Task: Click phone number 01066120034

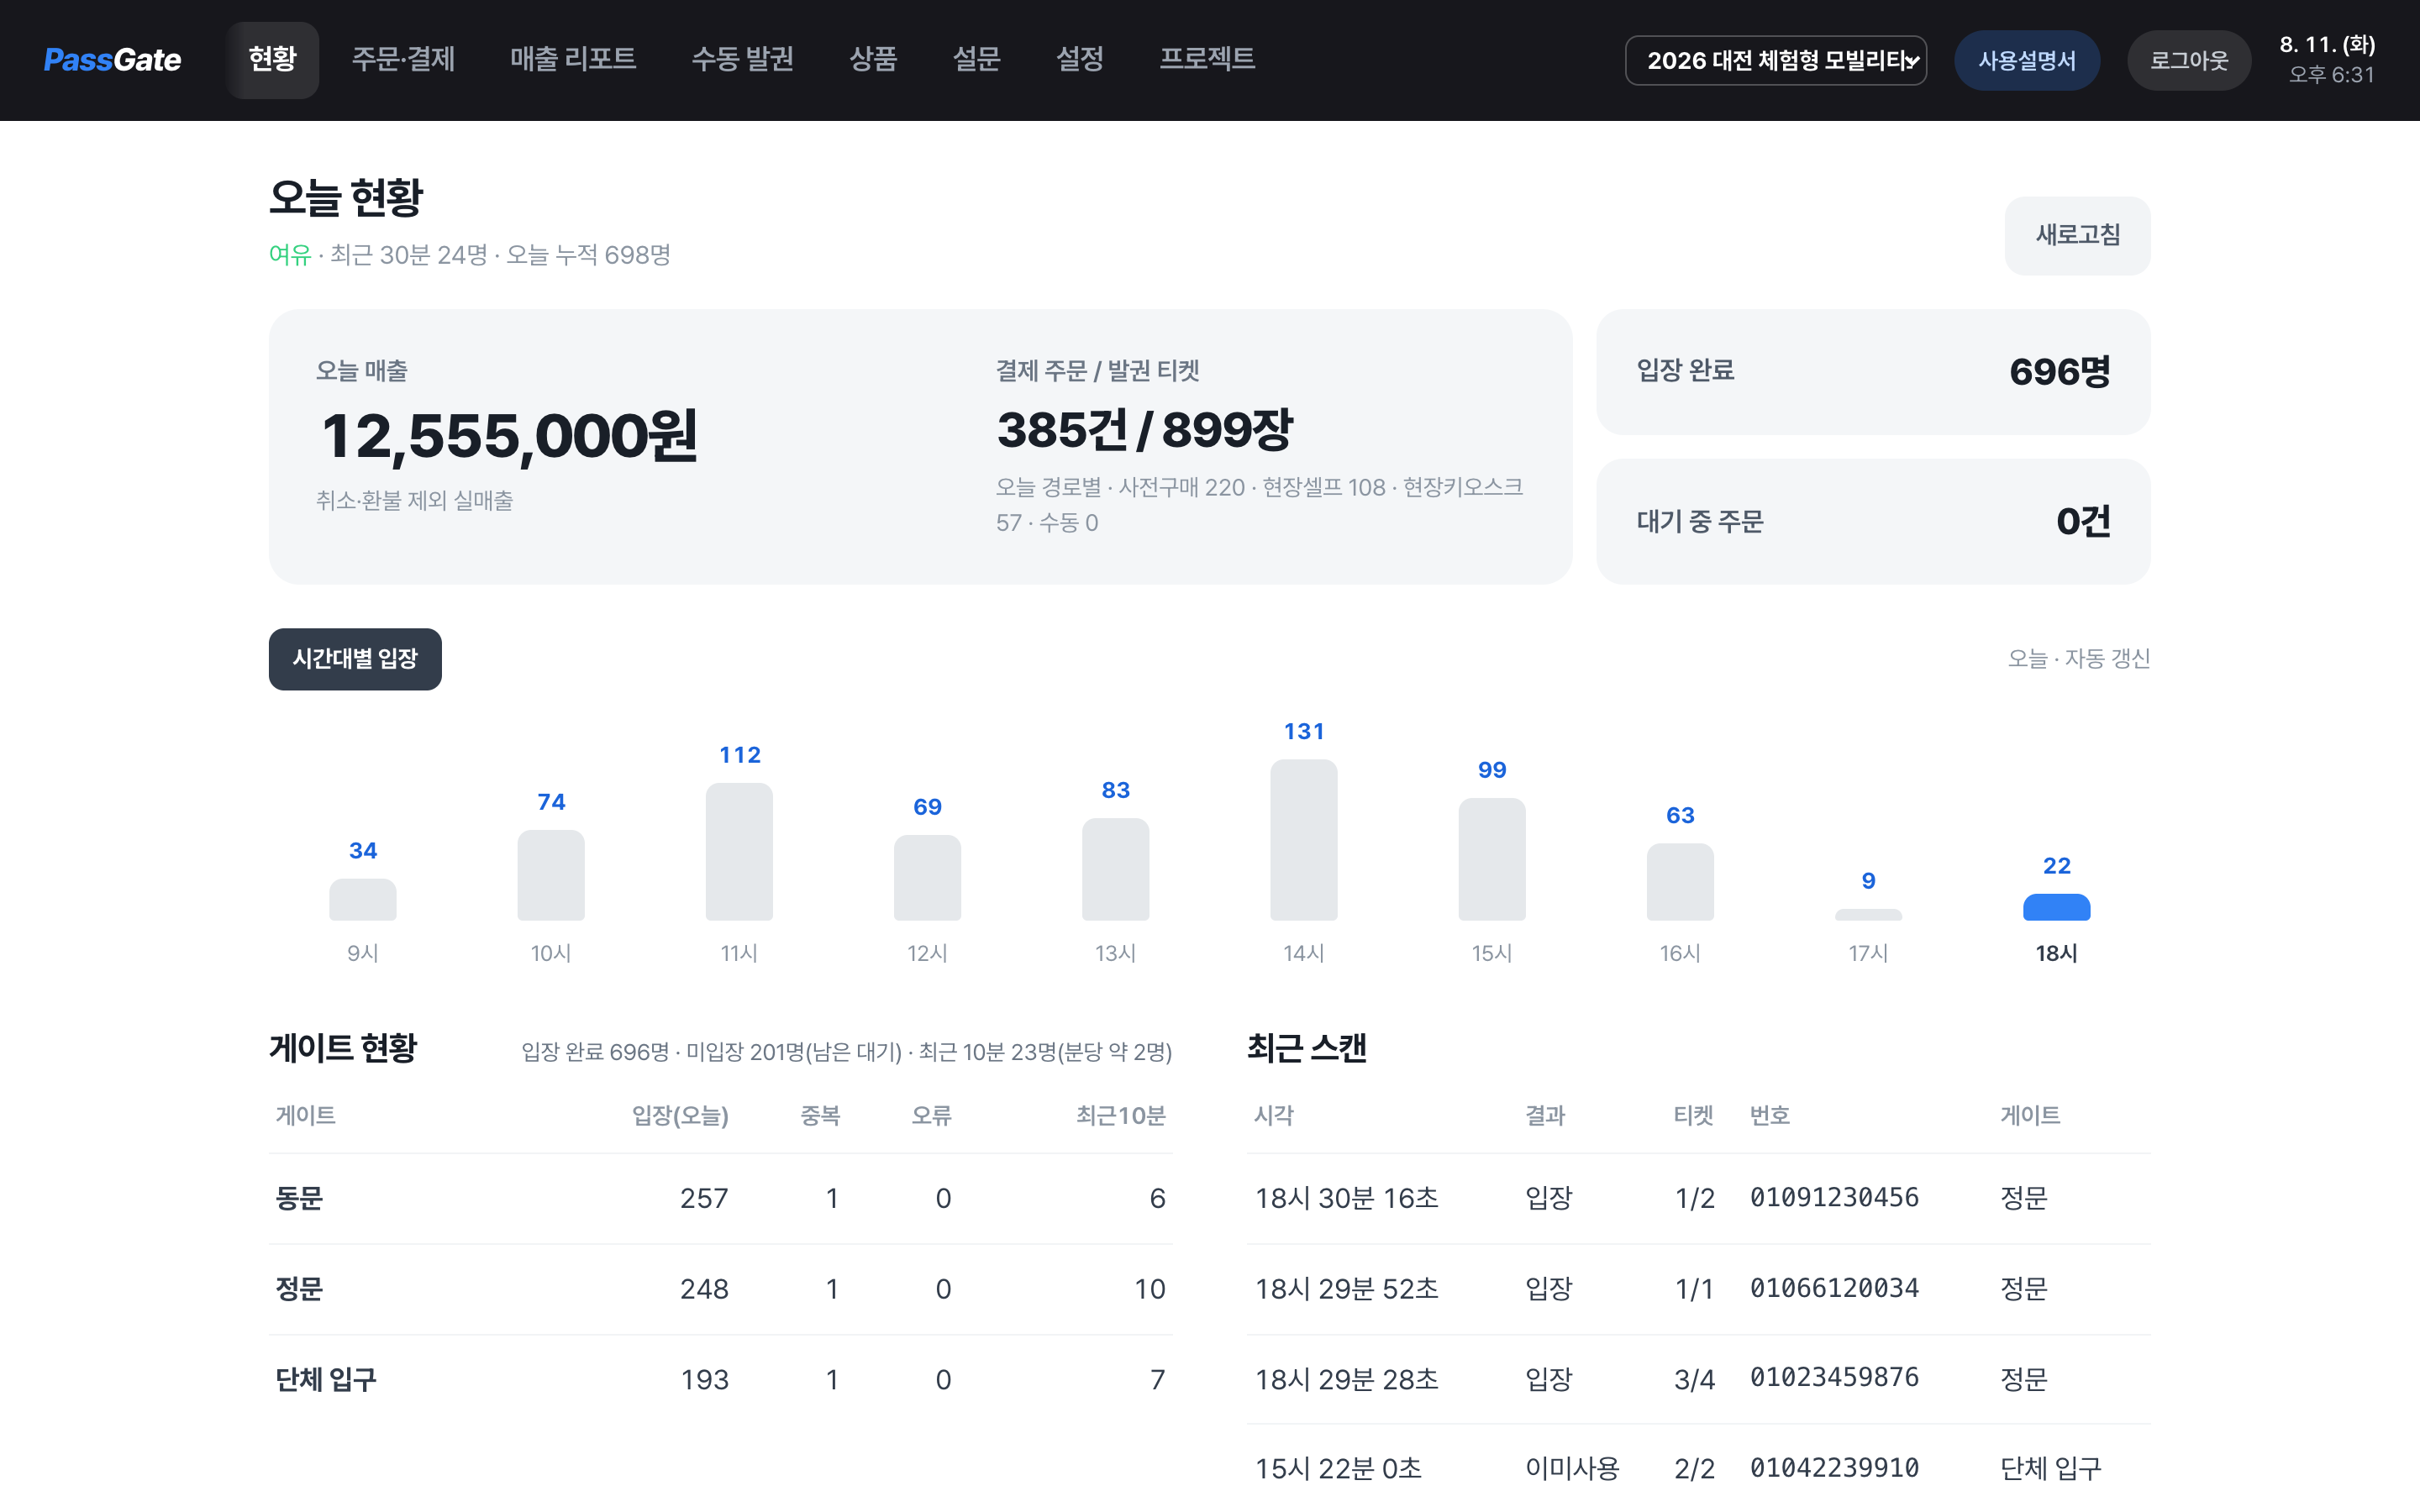Action: pos(1834,1288)
